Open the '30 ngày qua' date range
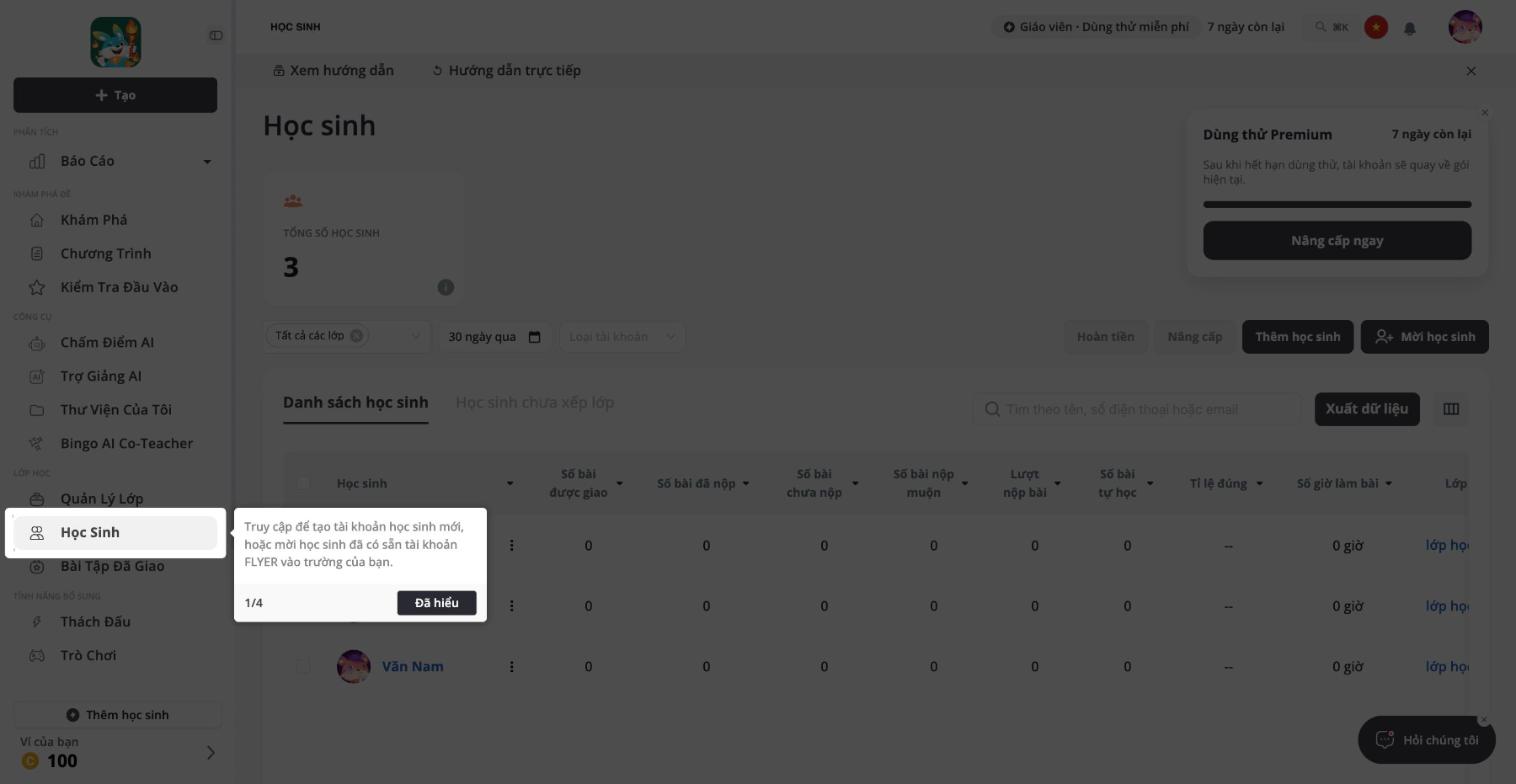This screenshot has height=784, width=1516. pyautogui.click(x=495, y=337)
